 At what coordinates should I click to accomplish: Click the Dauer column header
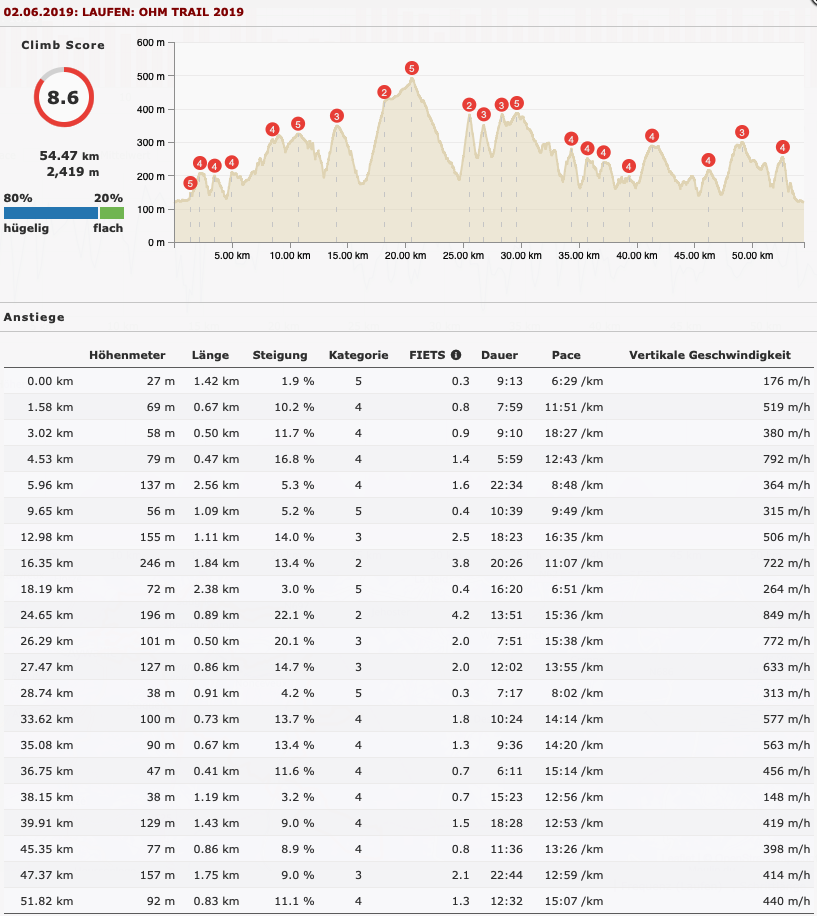499,355
